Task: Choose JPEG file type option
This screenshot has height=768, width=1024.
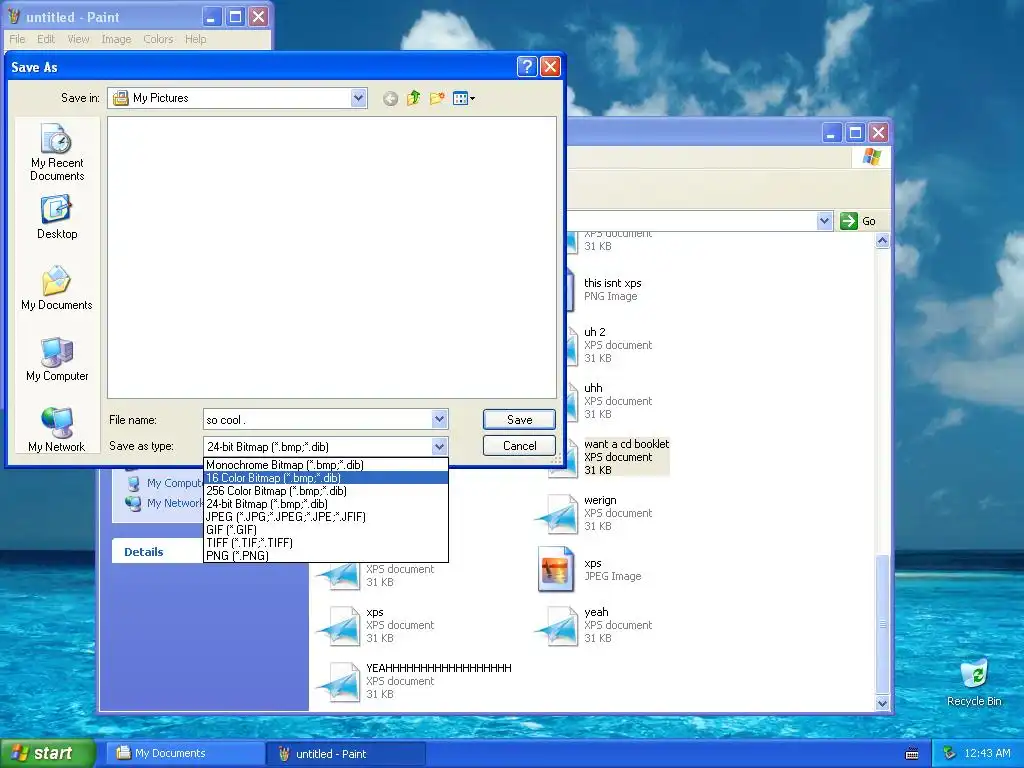Action: (326, 517)
